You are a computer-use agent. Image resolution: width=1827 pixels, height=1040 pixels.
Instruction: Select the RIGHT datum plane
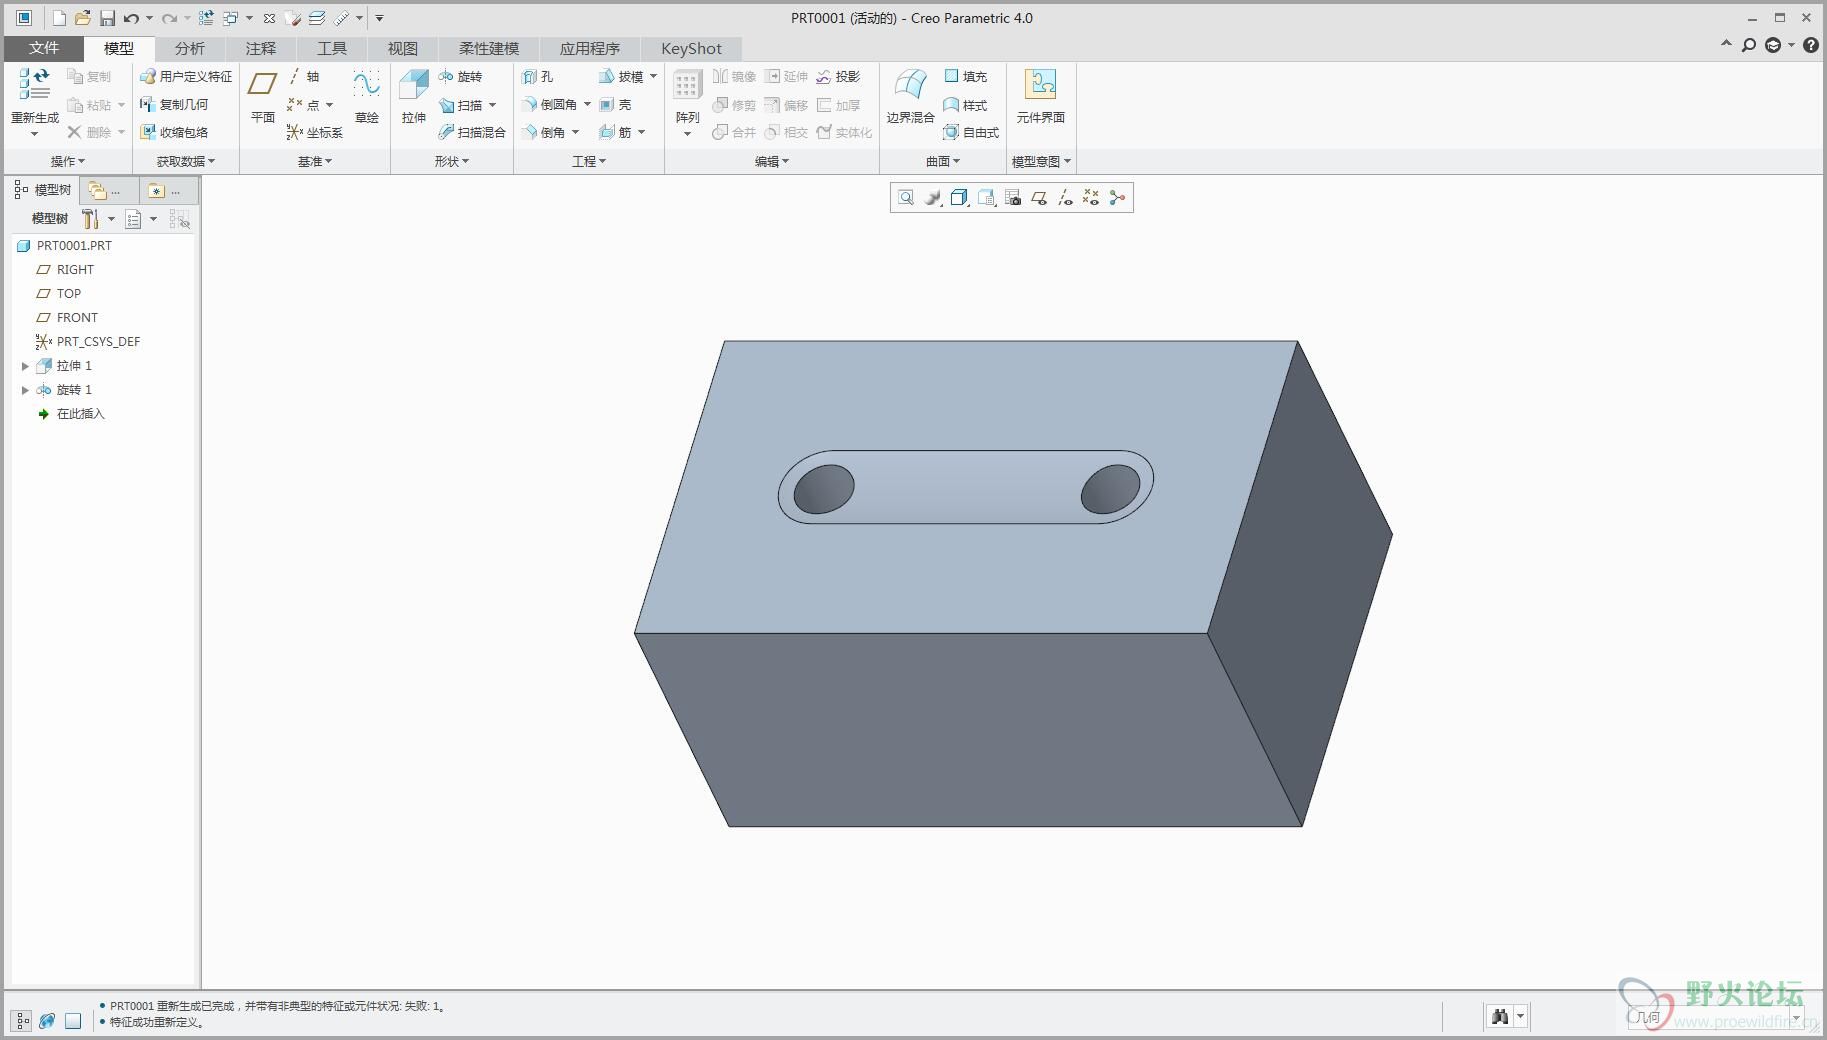[65, 270]
